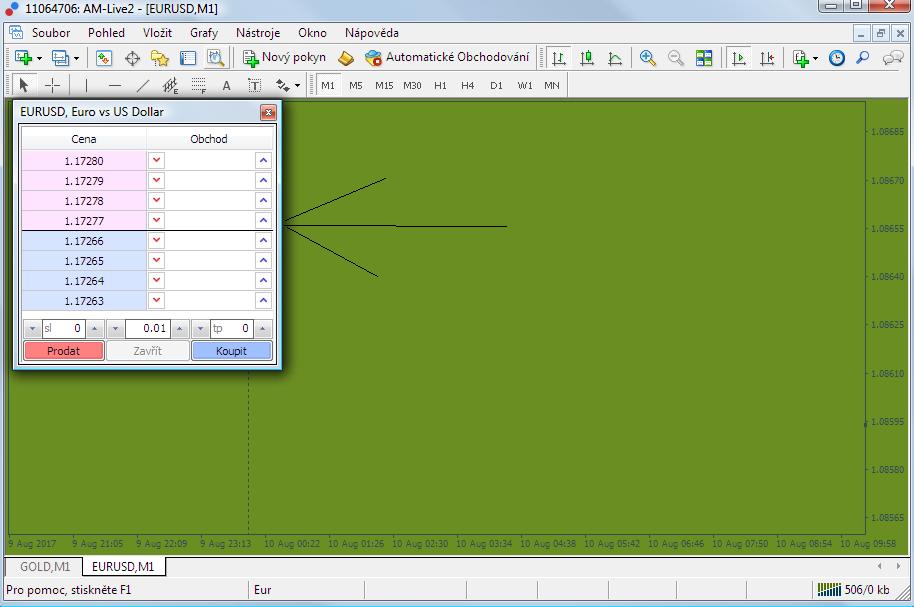Switch to line chart view
The image size is (914, 607).
coord(615,58)
